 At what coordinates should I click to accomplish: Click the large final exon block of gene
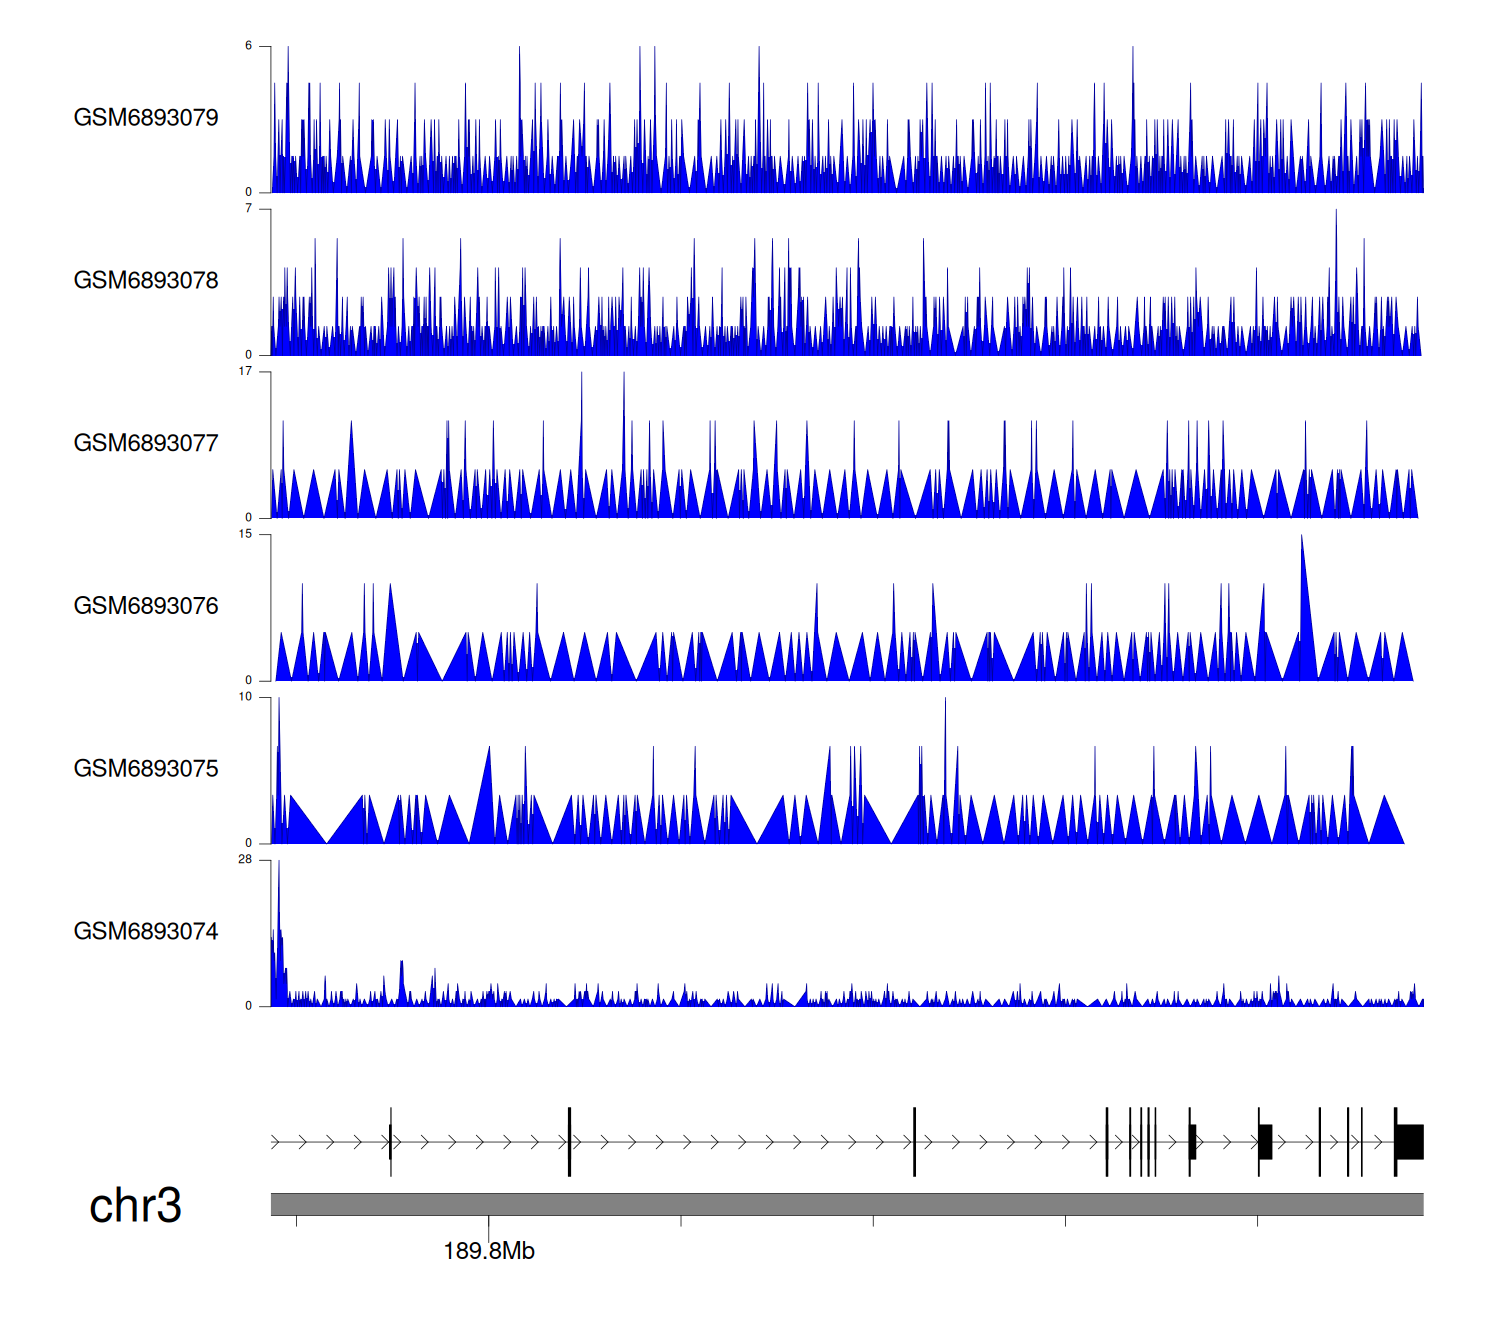[x=1410, y=1142]
